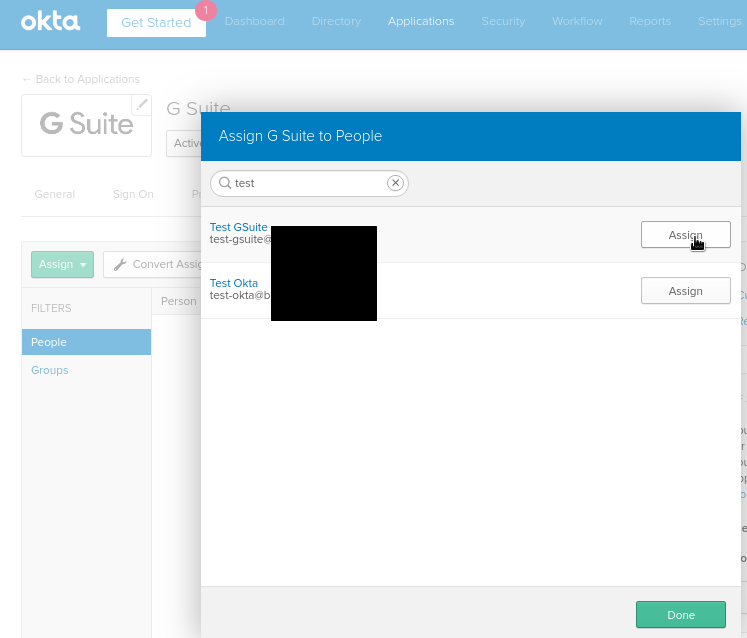Click the Get Started button
The height and width of the screenshot is (638, 747).
pos(156,23)
